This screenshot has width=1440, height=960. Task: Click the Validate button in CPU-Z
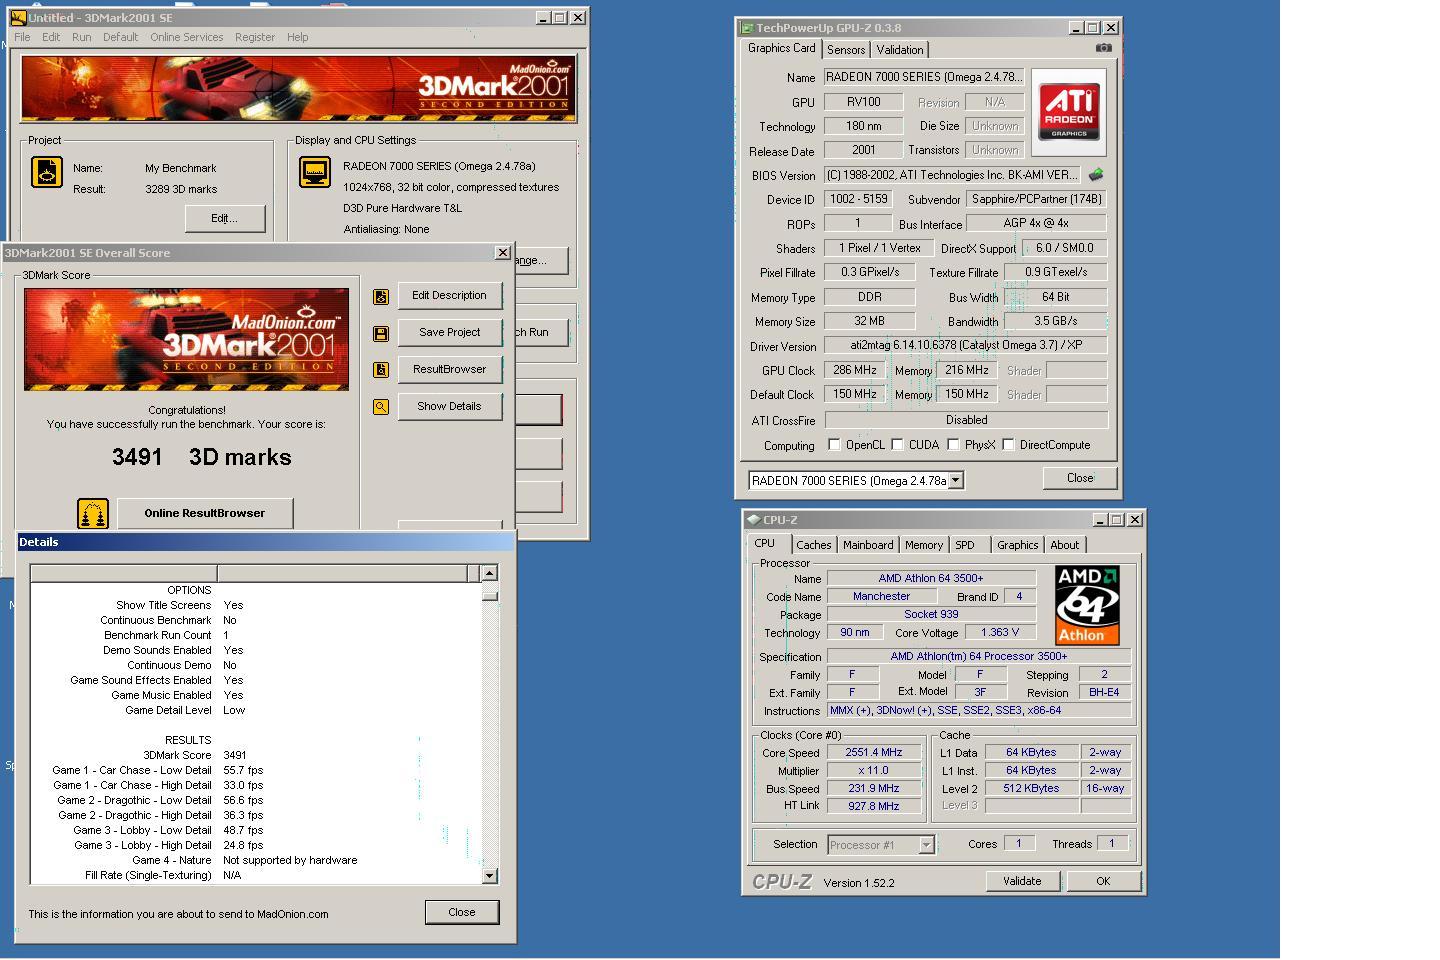tap(1022, 881)
